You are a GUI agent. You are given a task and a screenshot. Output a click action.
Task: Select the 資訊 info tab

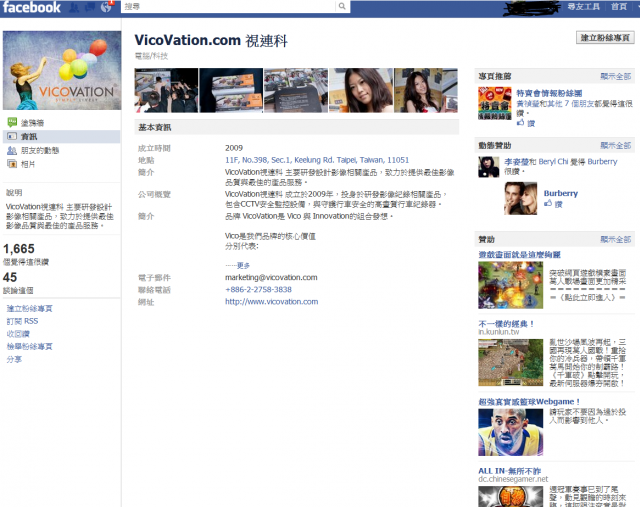[x=62, y=137]
